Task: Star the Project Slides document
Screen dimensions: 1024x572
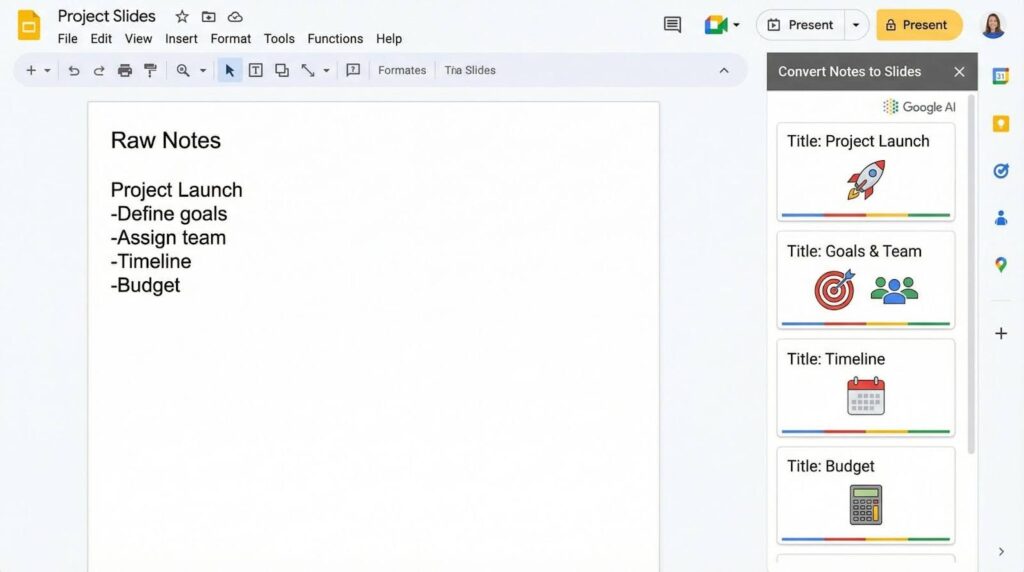Action: (182, 17)
